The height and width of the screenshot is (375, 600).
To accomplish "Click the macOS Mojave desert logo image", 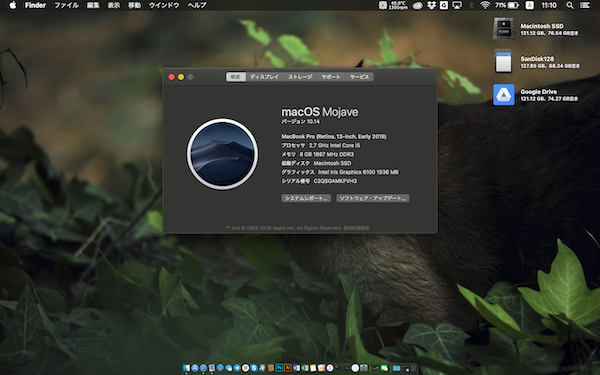I will point(222,154).
